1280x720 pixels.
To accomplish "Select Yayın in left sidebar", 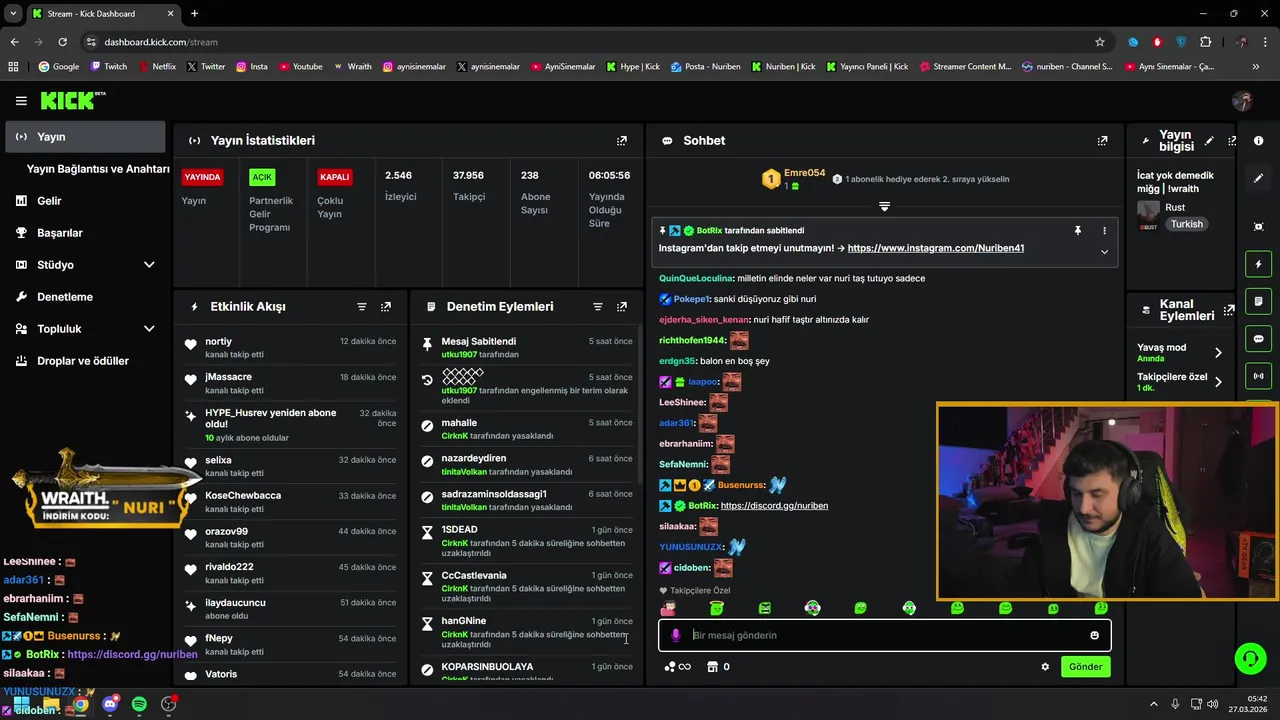I will click(85, 137).
